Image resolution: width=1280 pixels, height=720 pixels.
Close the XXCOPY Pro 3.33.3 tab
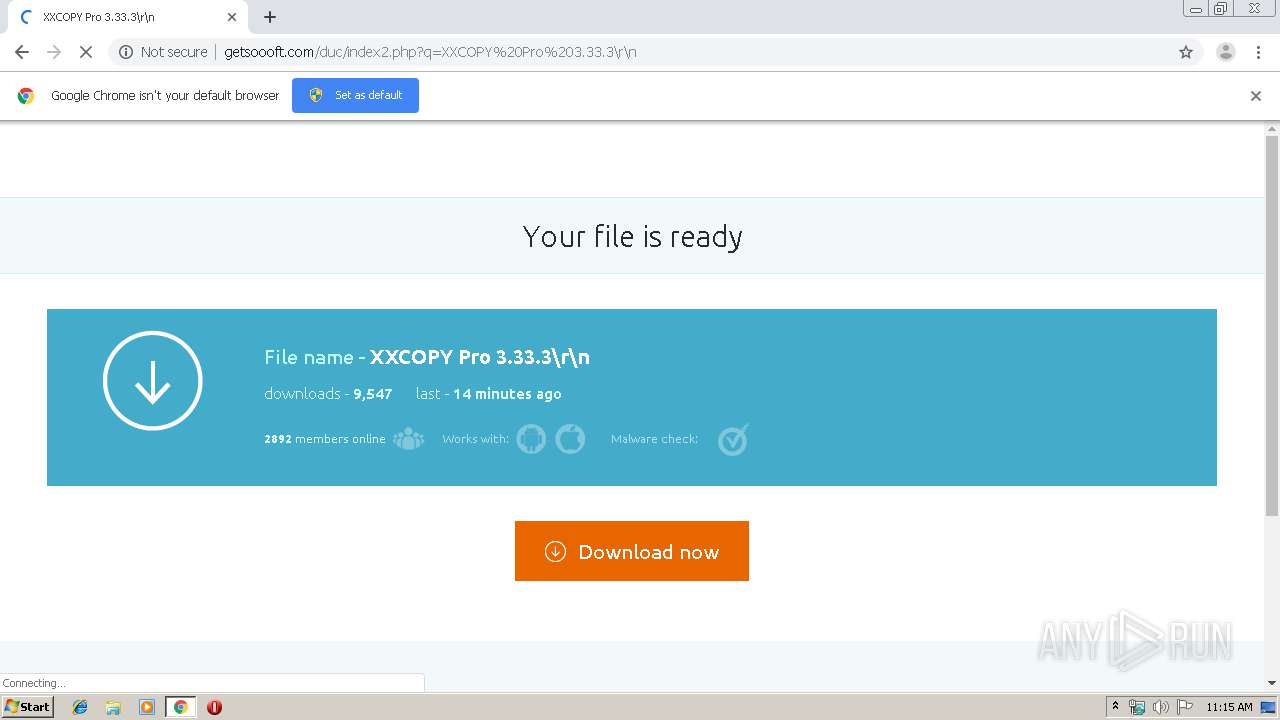[x=232, y=17]
